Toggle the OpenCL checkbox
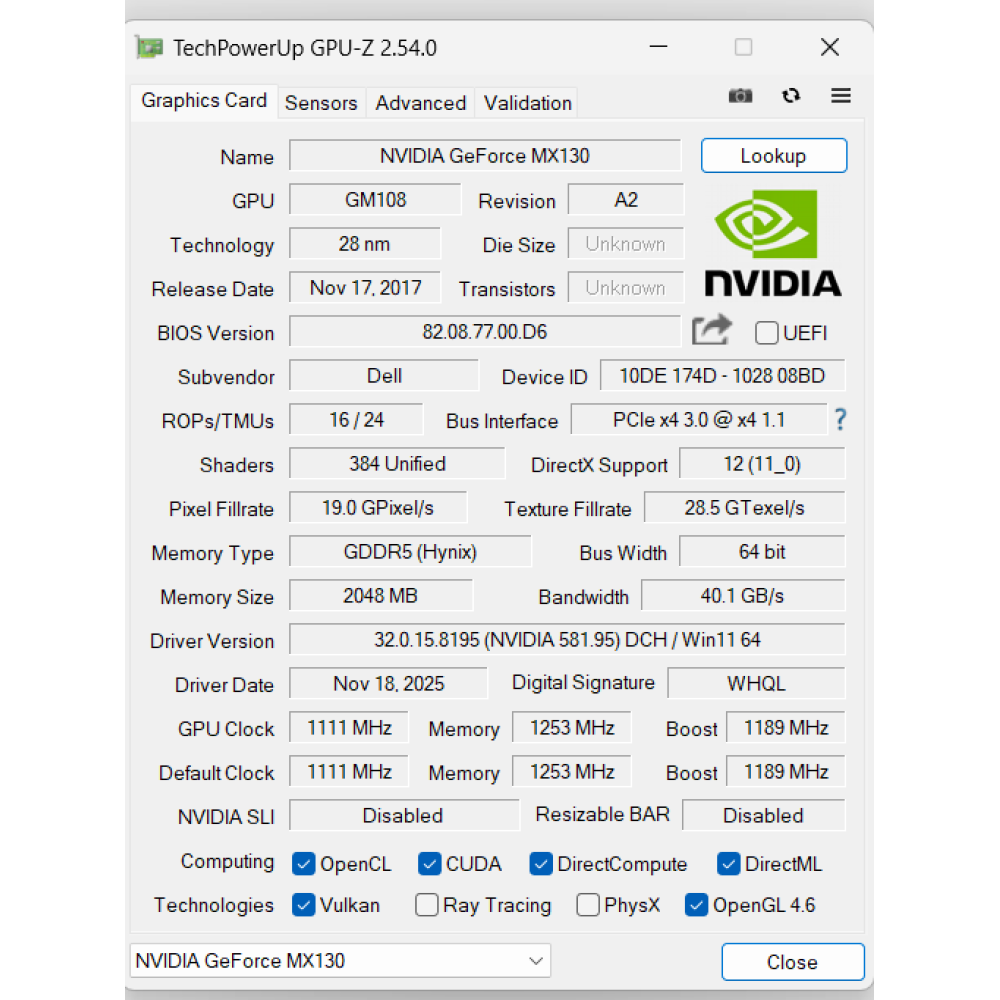 click(x=304, y=864)
